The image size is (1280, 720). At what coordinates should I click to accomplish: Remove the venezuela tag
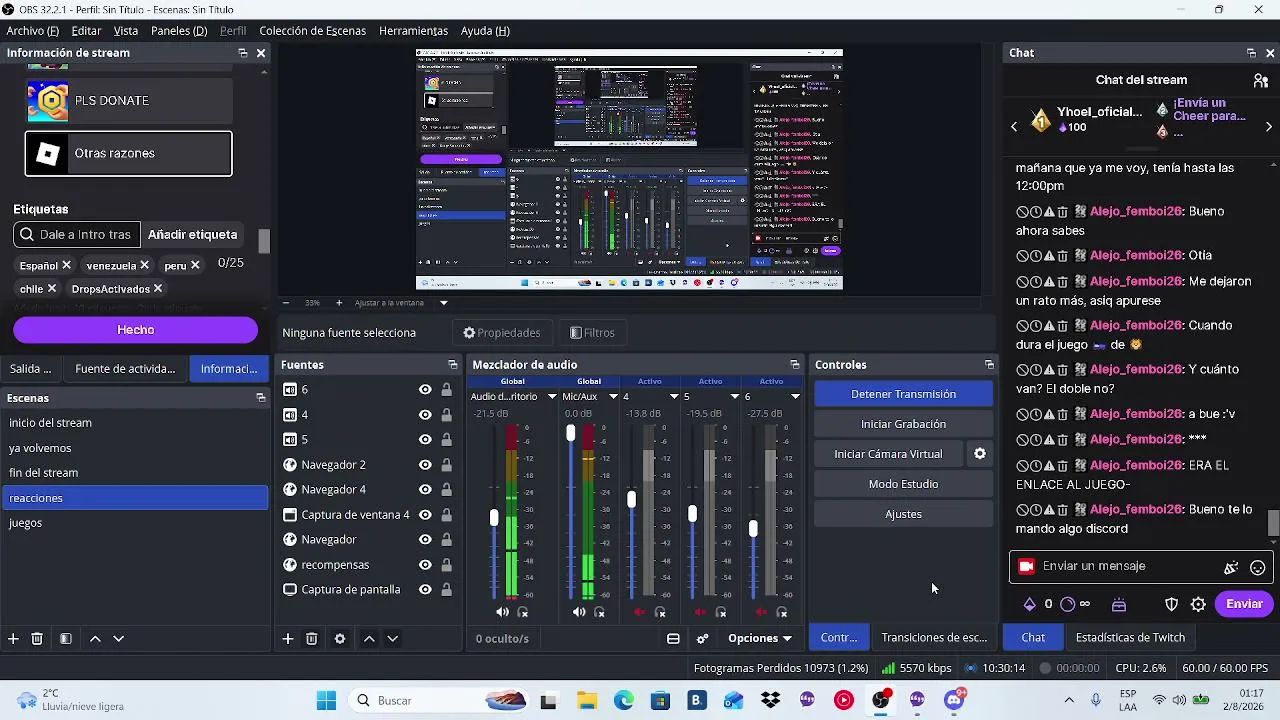(x=144, y=265)
